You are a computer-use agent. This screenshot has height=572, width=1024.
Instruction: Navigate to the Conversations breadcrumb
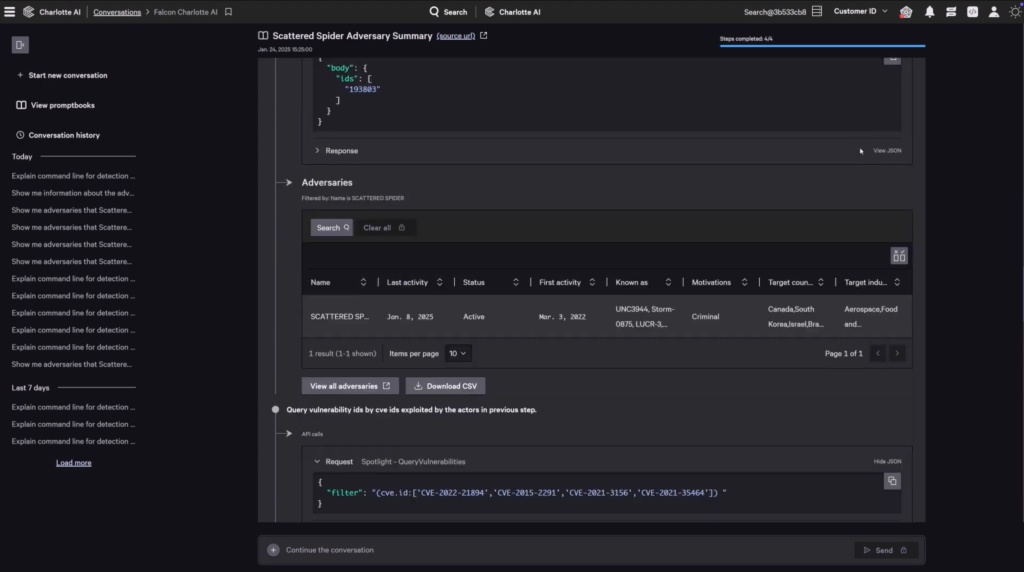coord(117,12)
